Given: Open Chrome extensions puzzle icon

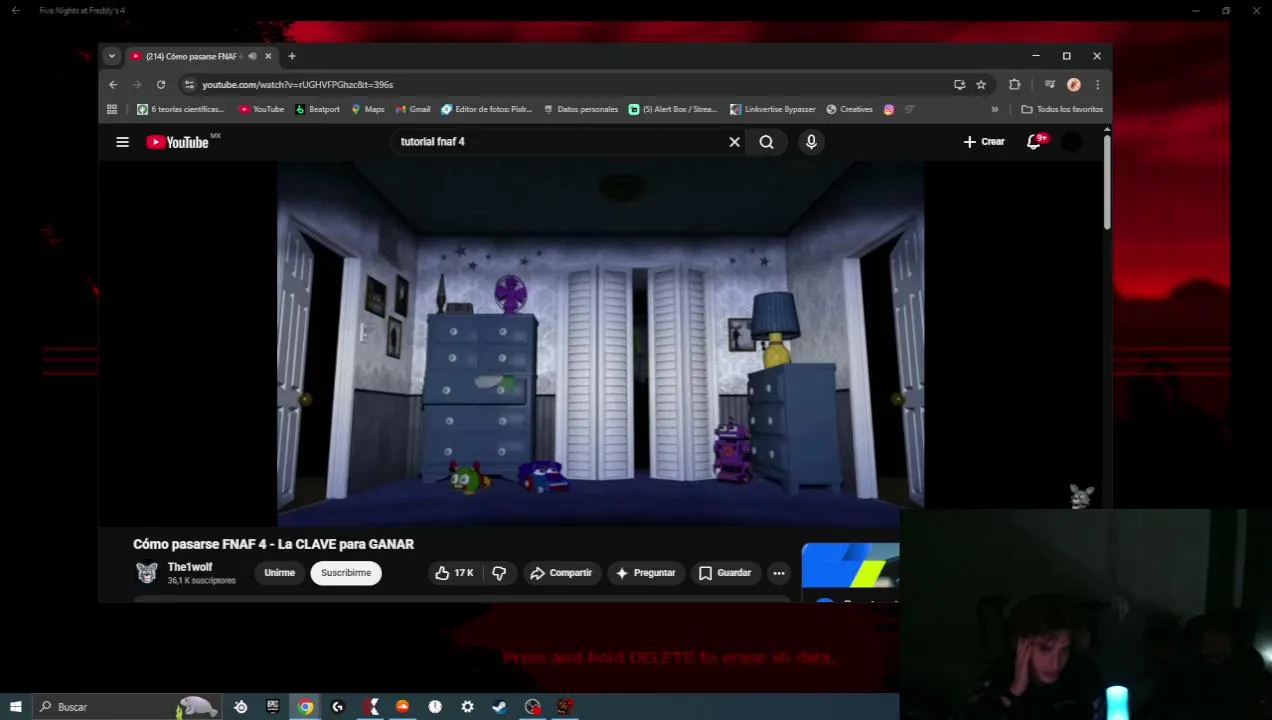Looking at the screenshot, I should click(1014, 85).
